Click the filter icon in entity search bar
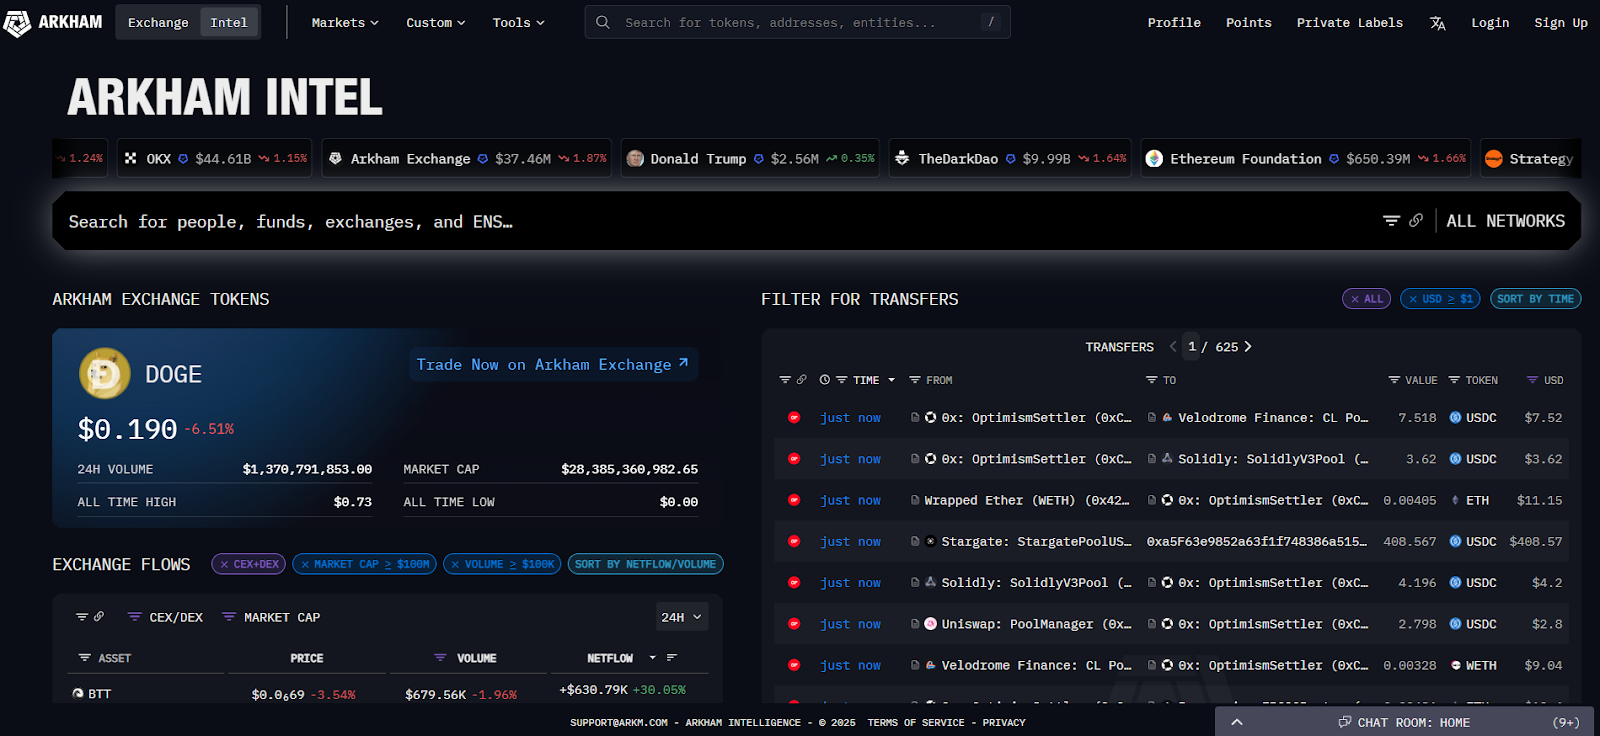The image size is (1600, 736). coord(1391,221)
